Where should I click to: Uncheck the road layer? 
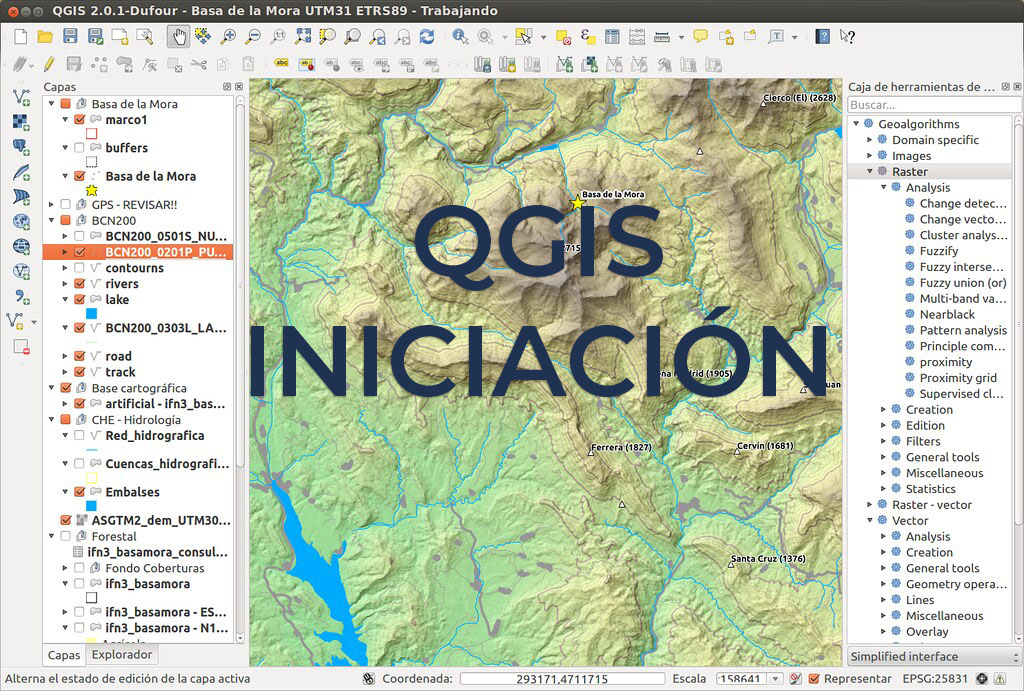point(80,356)
